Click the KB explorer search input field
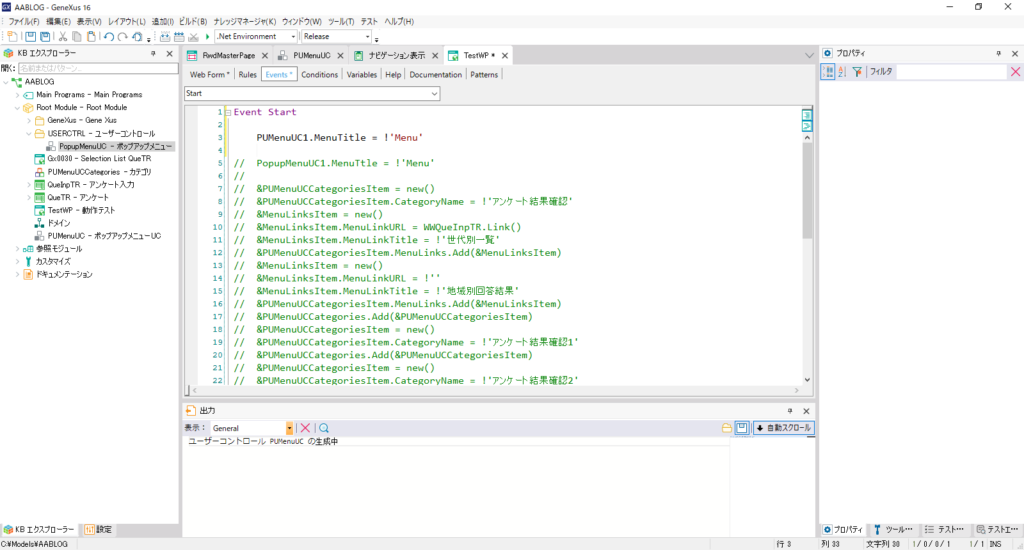Image resolution: width=1024 pixels, height=550 pixels. pyautogui.click(x=98, y=68)
